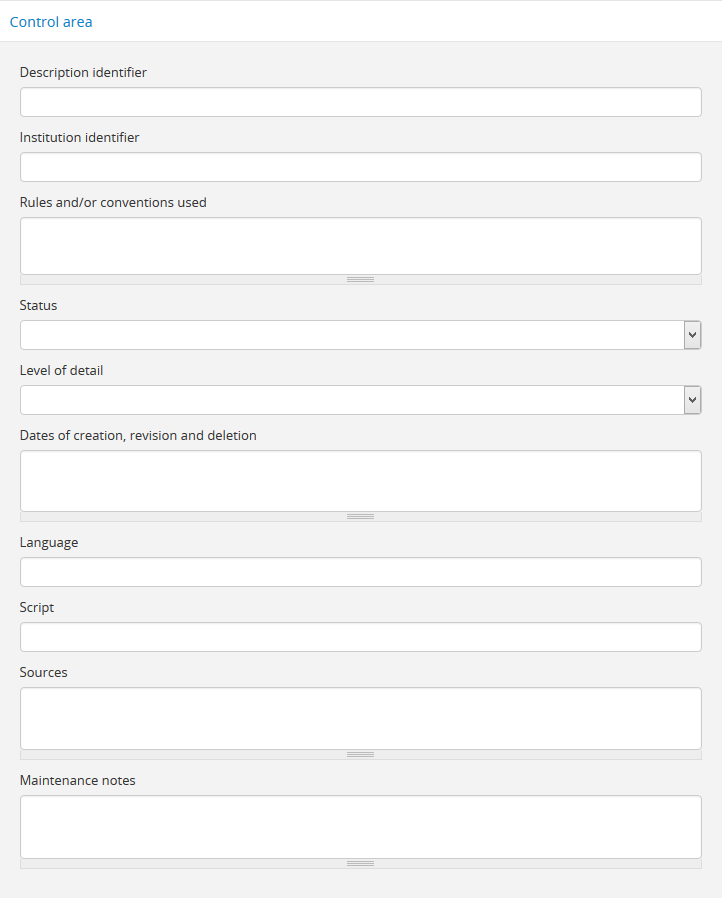This screenshot has height=898, width=722.
Task: Click the Level of detail select box
Action: click(350, 400)
